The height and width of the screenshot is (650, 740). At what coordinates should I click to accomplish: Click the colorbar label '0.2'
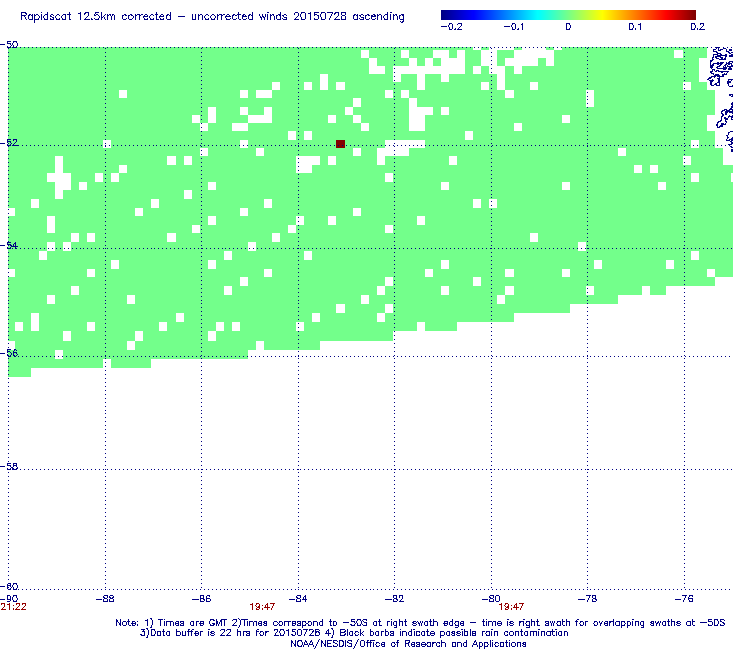[698, 27]
